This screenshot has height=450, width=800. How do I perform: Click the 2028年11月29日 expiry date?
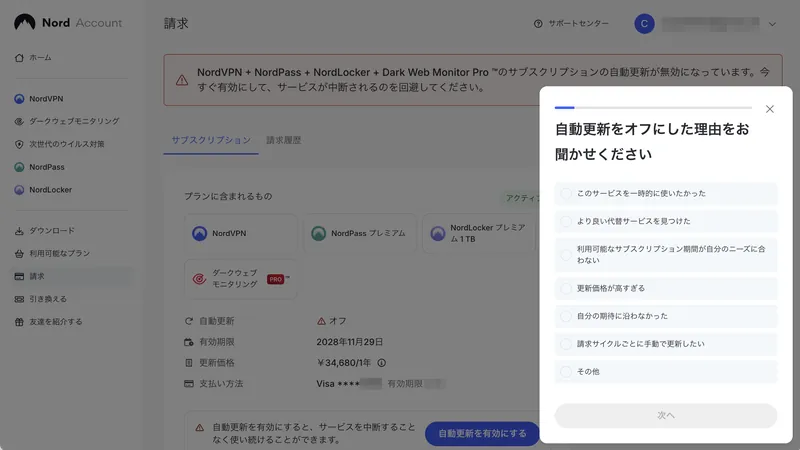coord(349,342)
